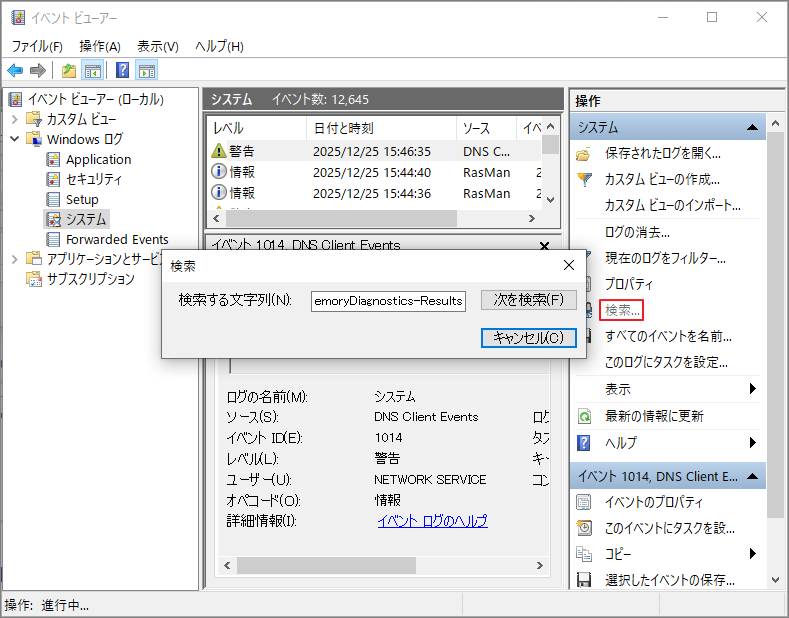
Task: Open the ヘルプ(H) menu
Action: pyautogui.click(x=219, y=46)
